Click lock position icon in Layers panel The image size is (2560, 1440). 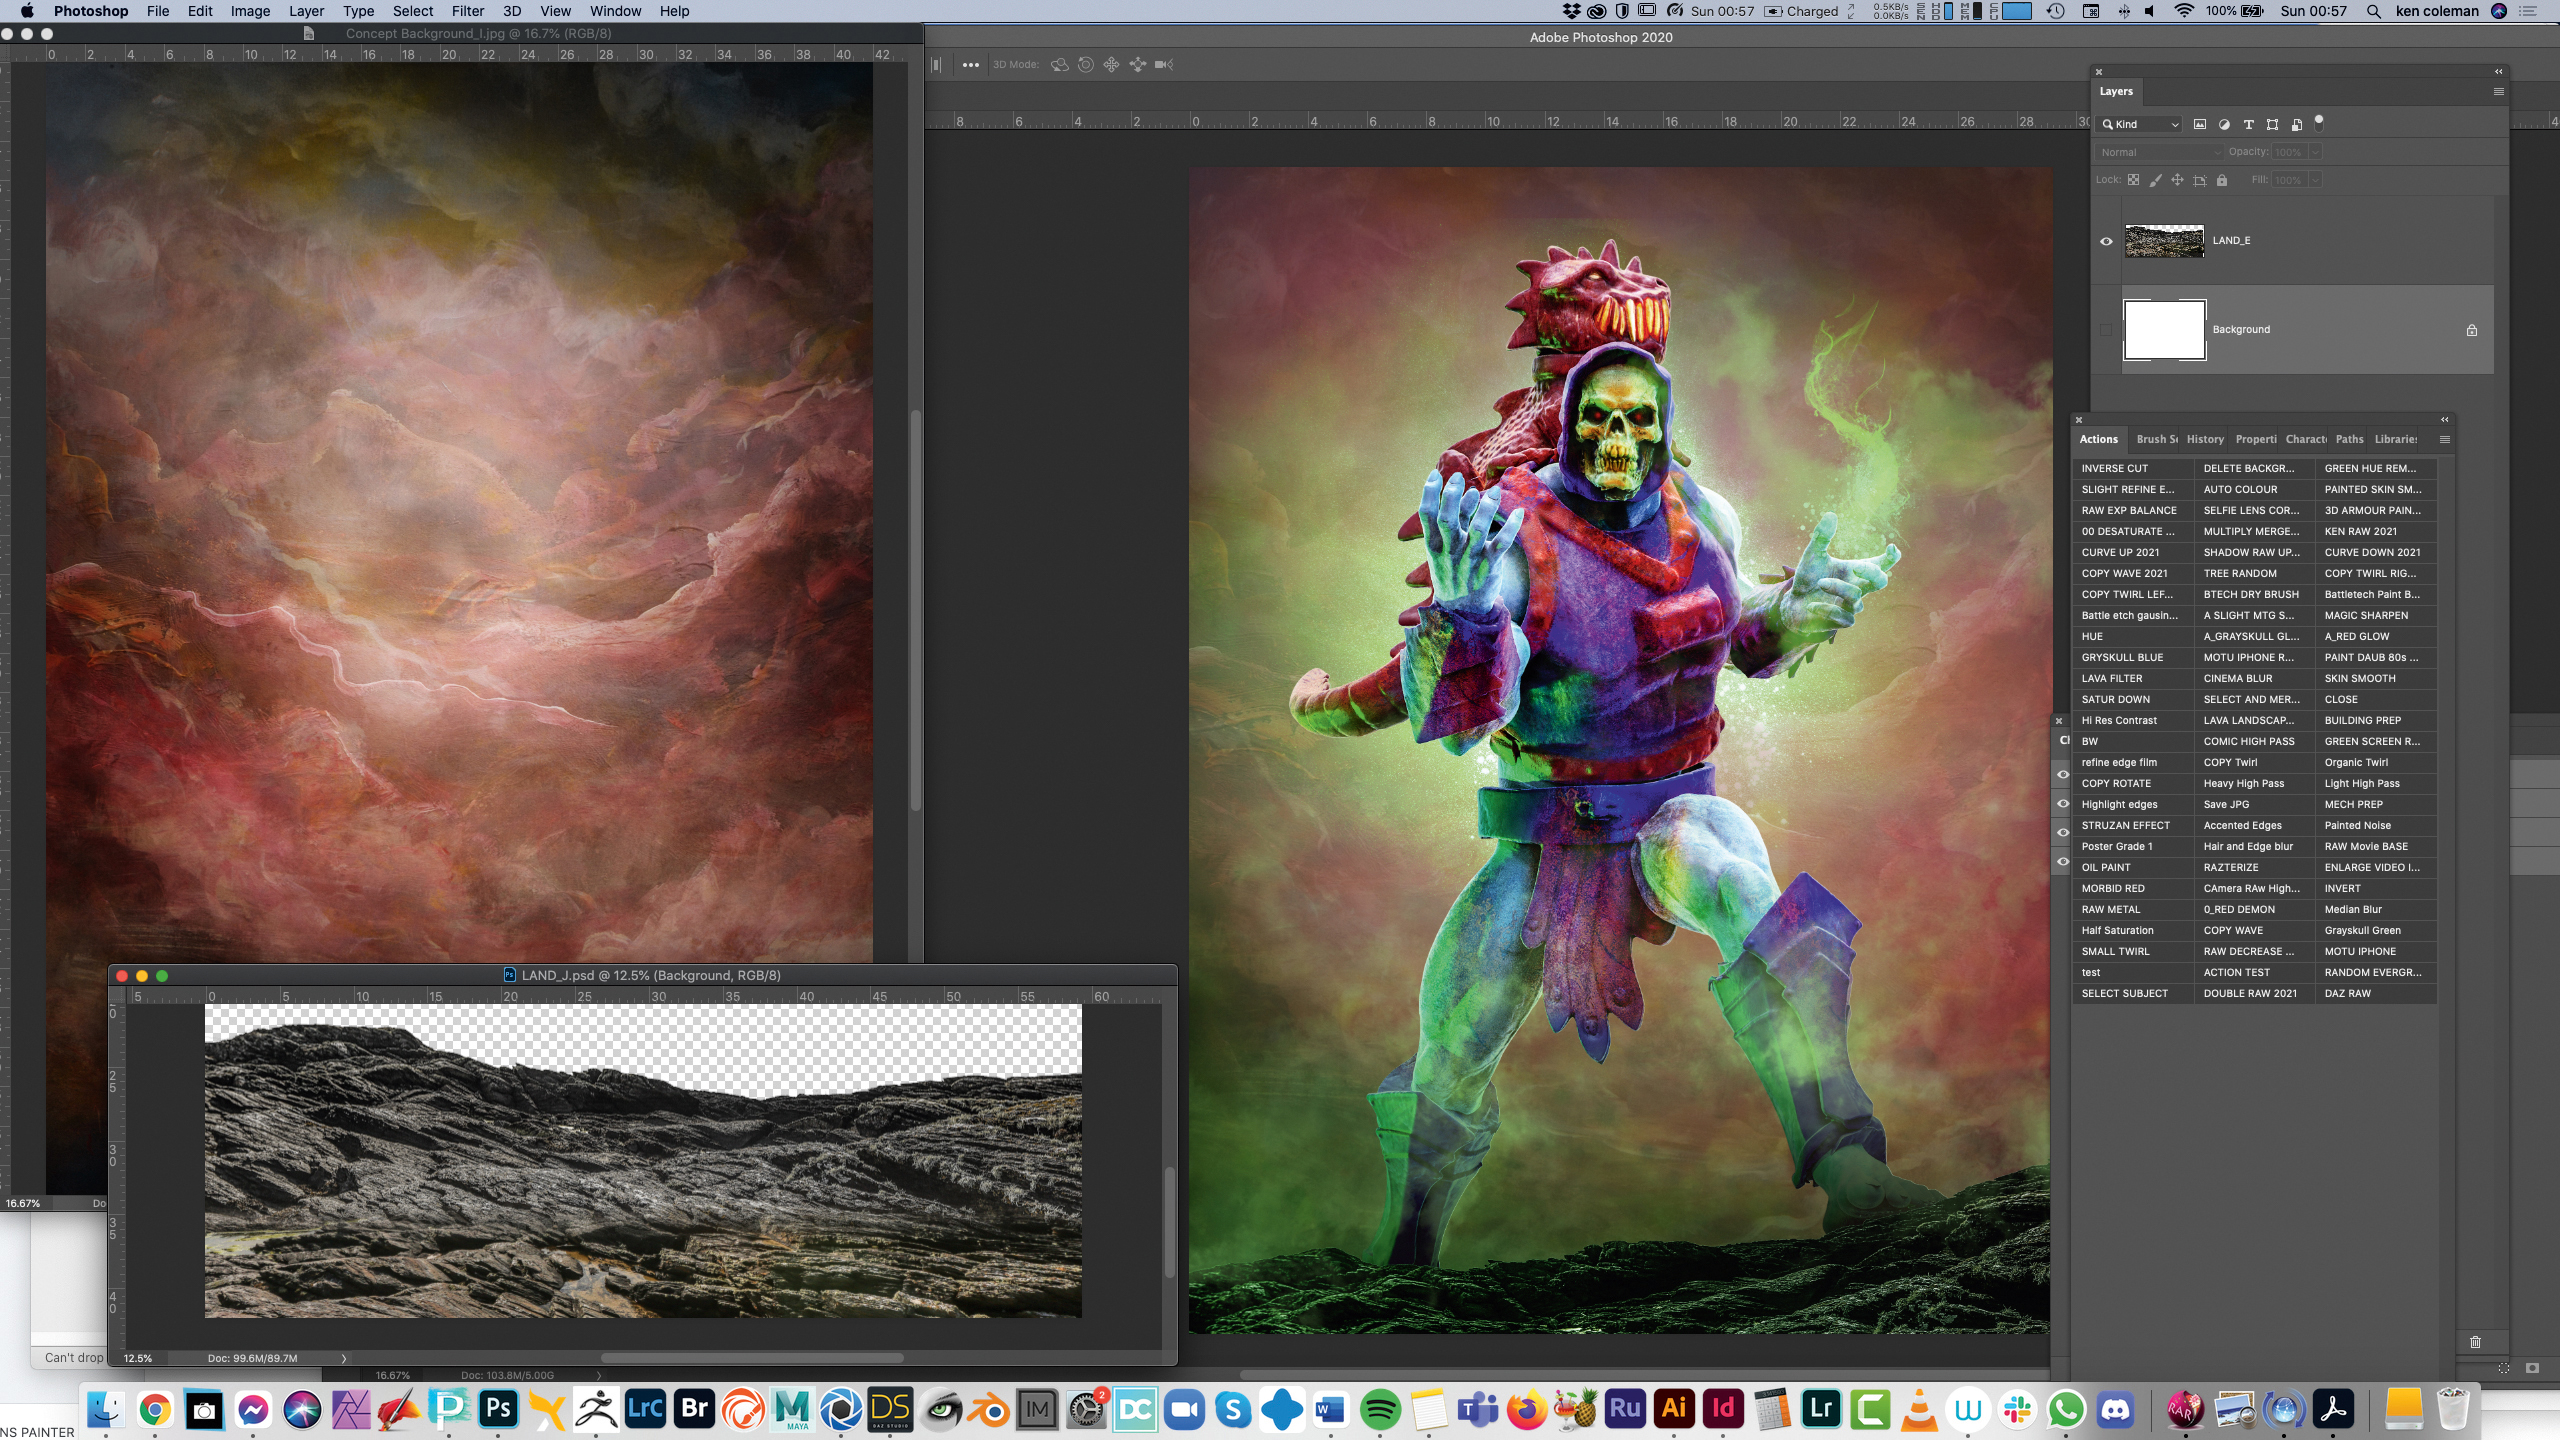tap(2177, 180)
